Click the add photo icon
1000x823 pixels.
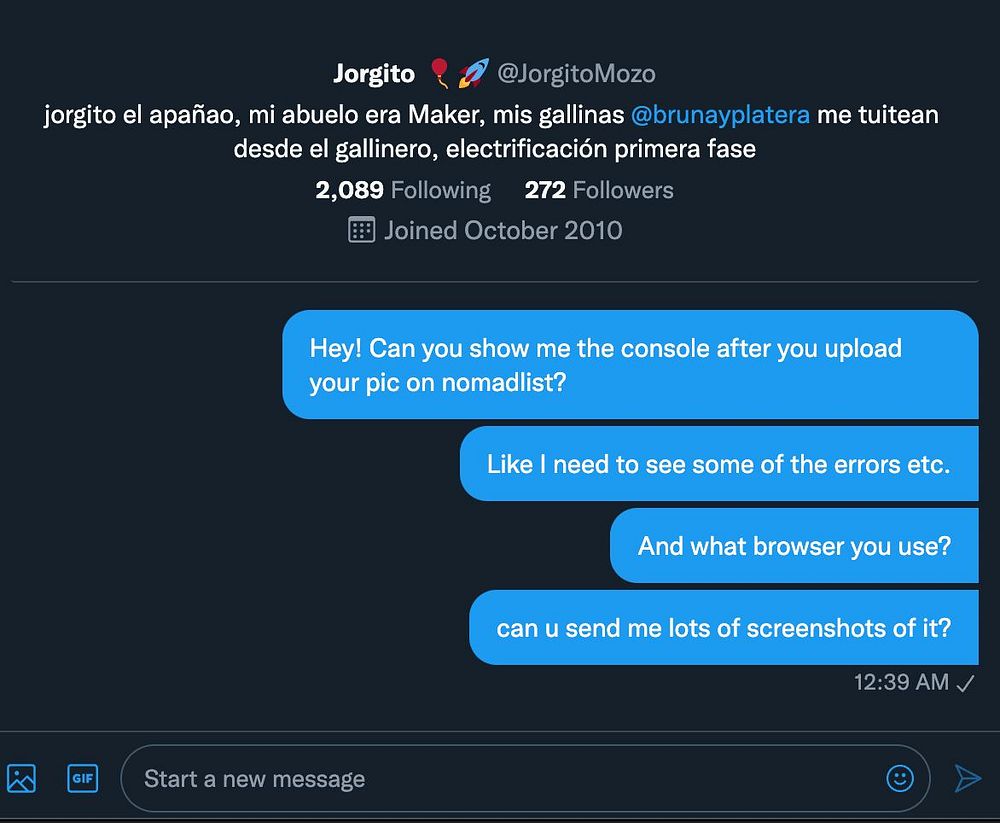tap(21, 778)
